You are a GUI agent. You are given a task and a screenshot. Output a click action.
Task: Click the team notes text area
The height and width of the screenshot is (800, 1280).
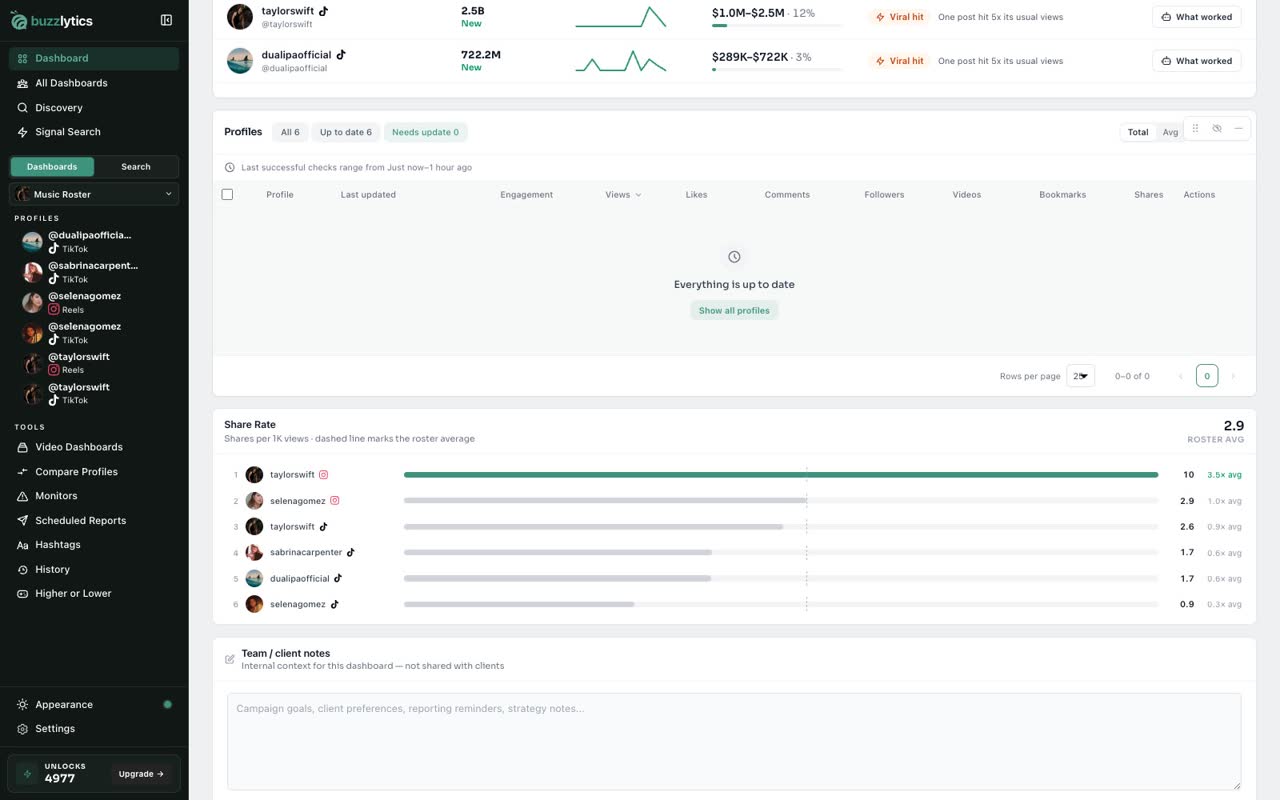point(734,742)
